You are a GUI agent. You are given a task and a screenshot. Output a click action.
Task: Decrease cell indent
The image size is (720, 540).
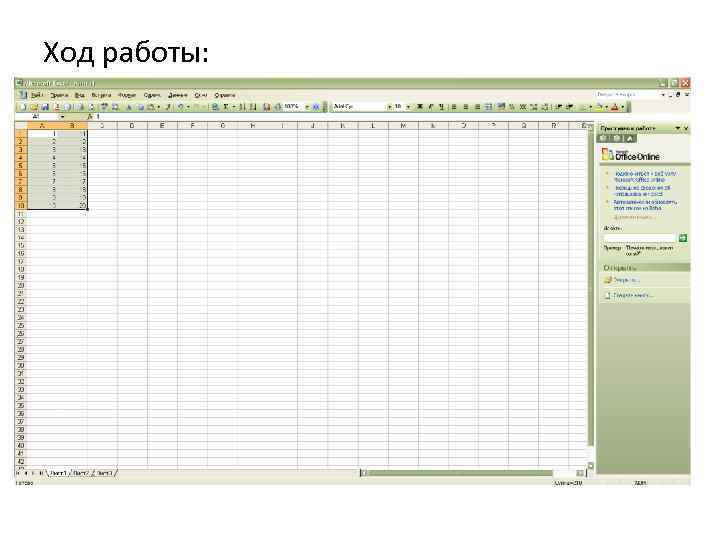[x=559, y=107]
